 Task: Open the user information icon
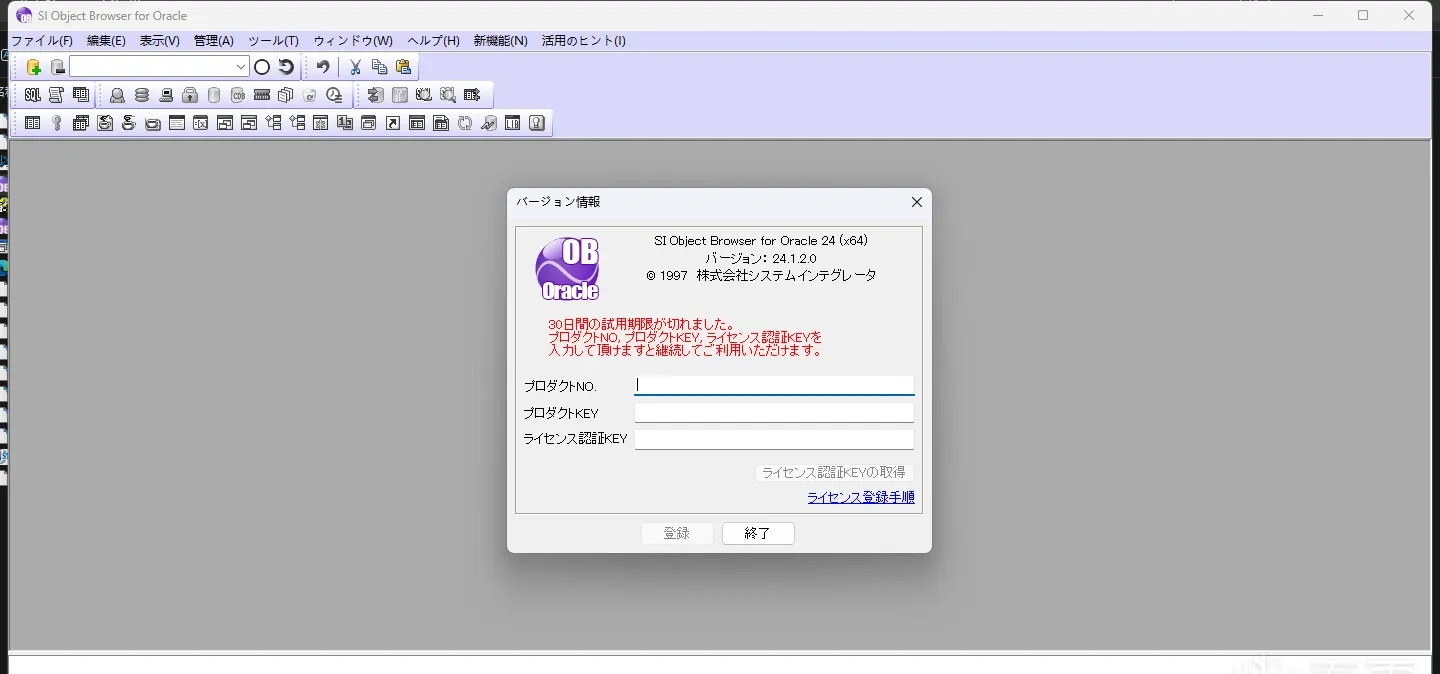coord(118,95)
